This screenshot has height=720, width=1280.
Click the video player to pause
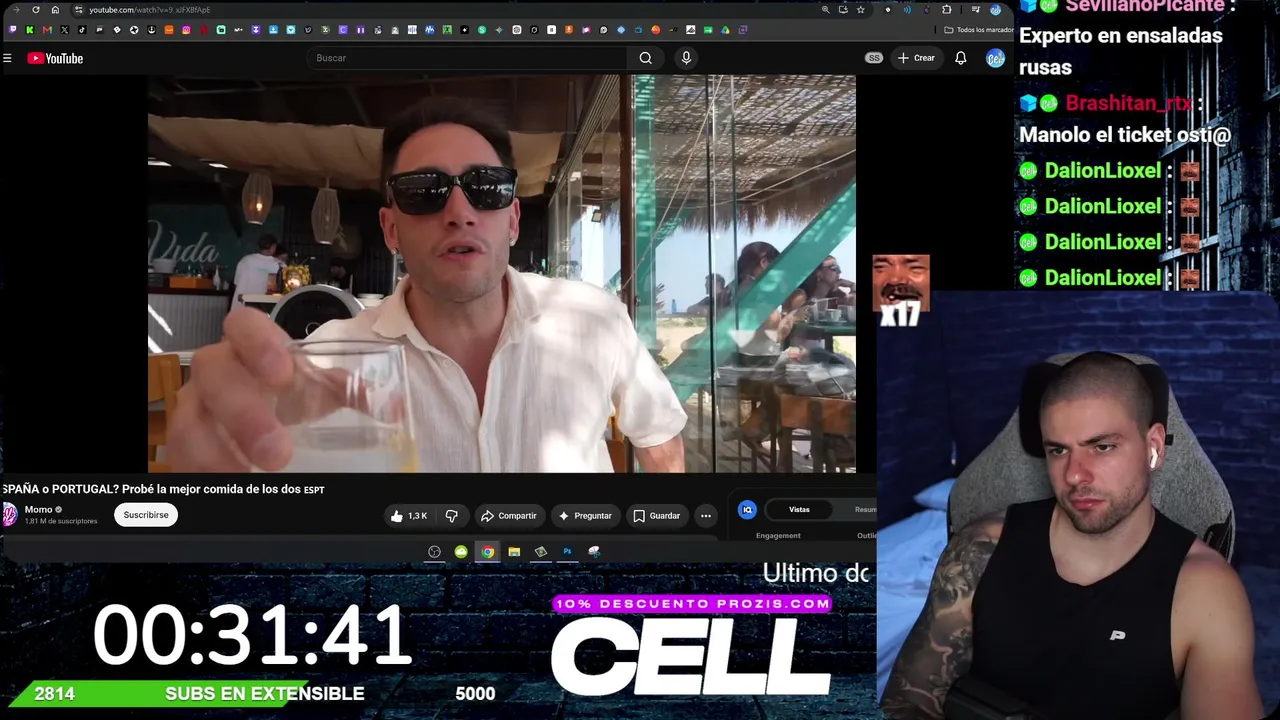point(502,273)
